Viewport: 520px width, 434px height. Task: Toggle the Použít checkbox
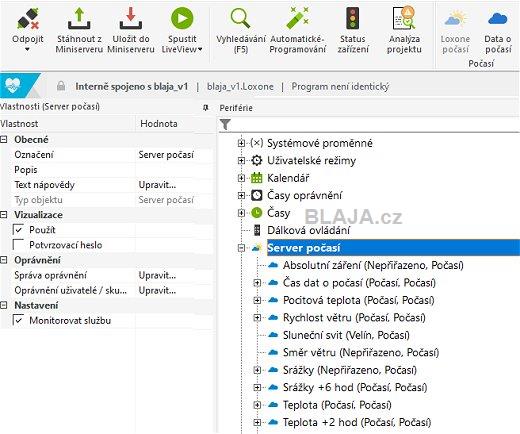[18, 230]
